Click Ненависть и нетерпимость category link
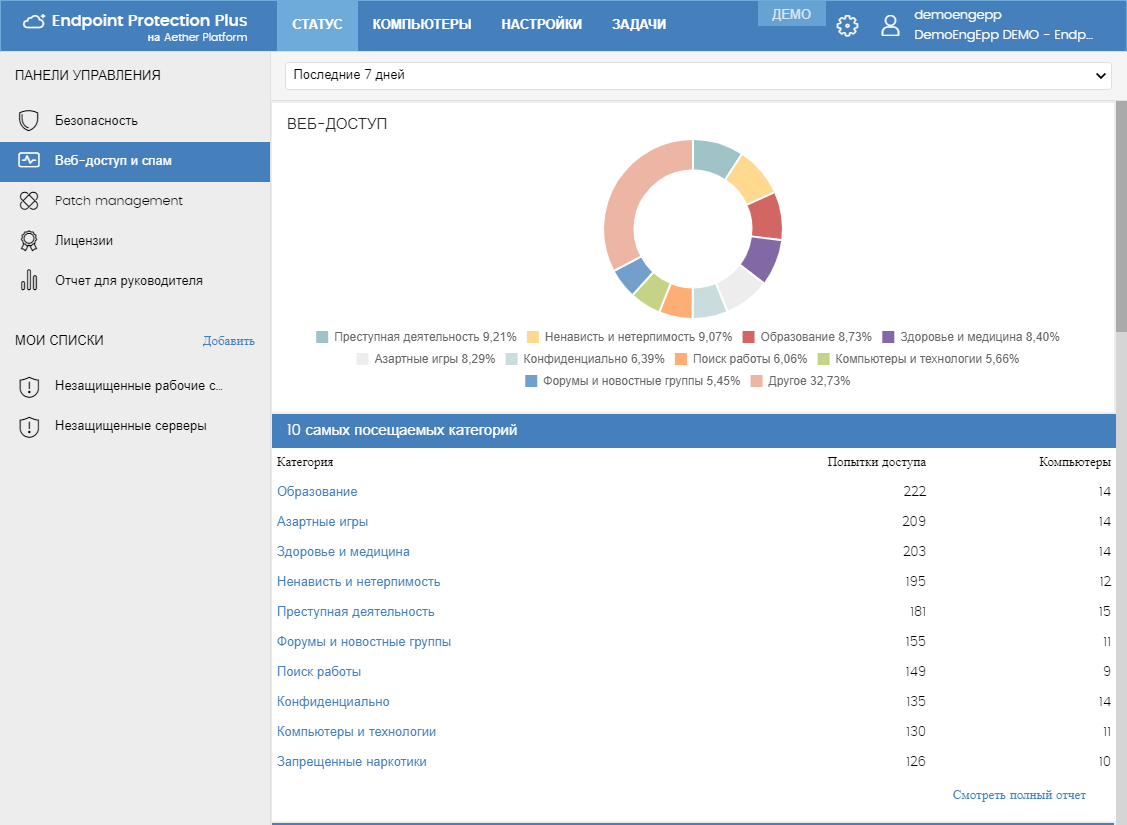This screenshot has height=825, width=1127. [x=358, y=581]
